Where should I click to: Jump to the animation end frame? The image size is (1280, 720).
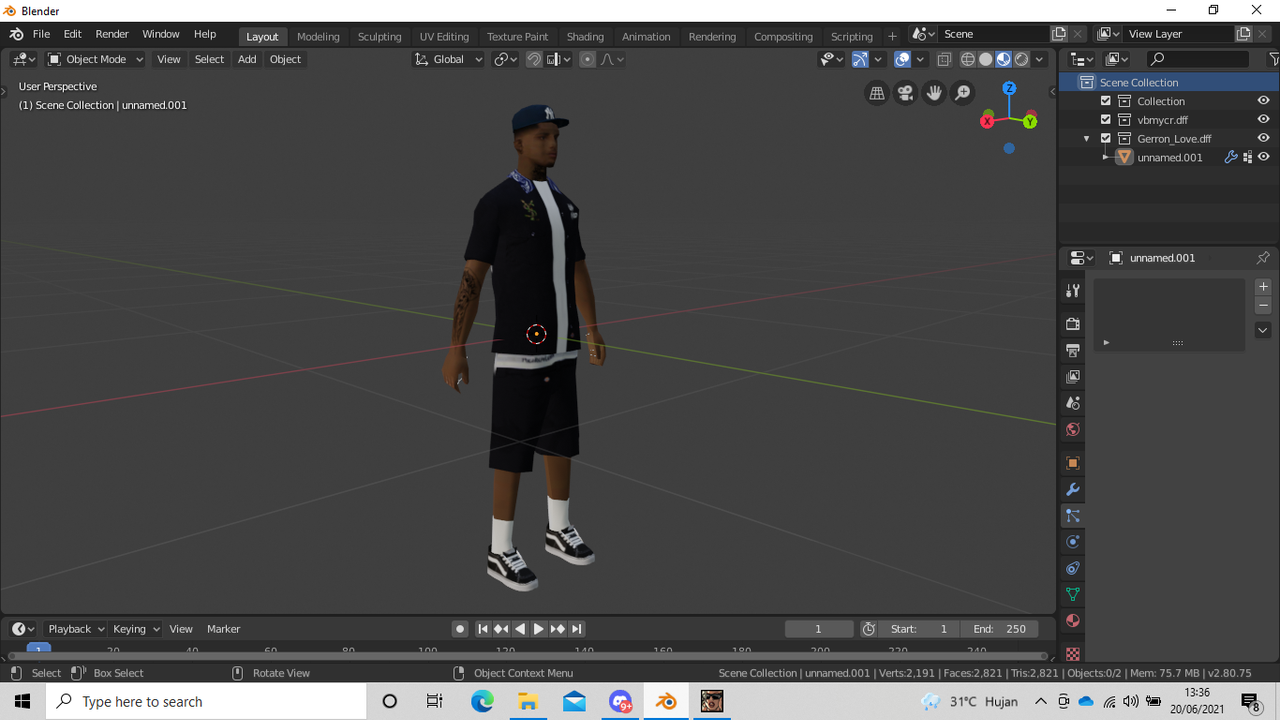coord(577,629)
